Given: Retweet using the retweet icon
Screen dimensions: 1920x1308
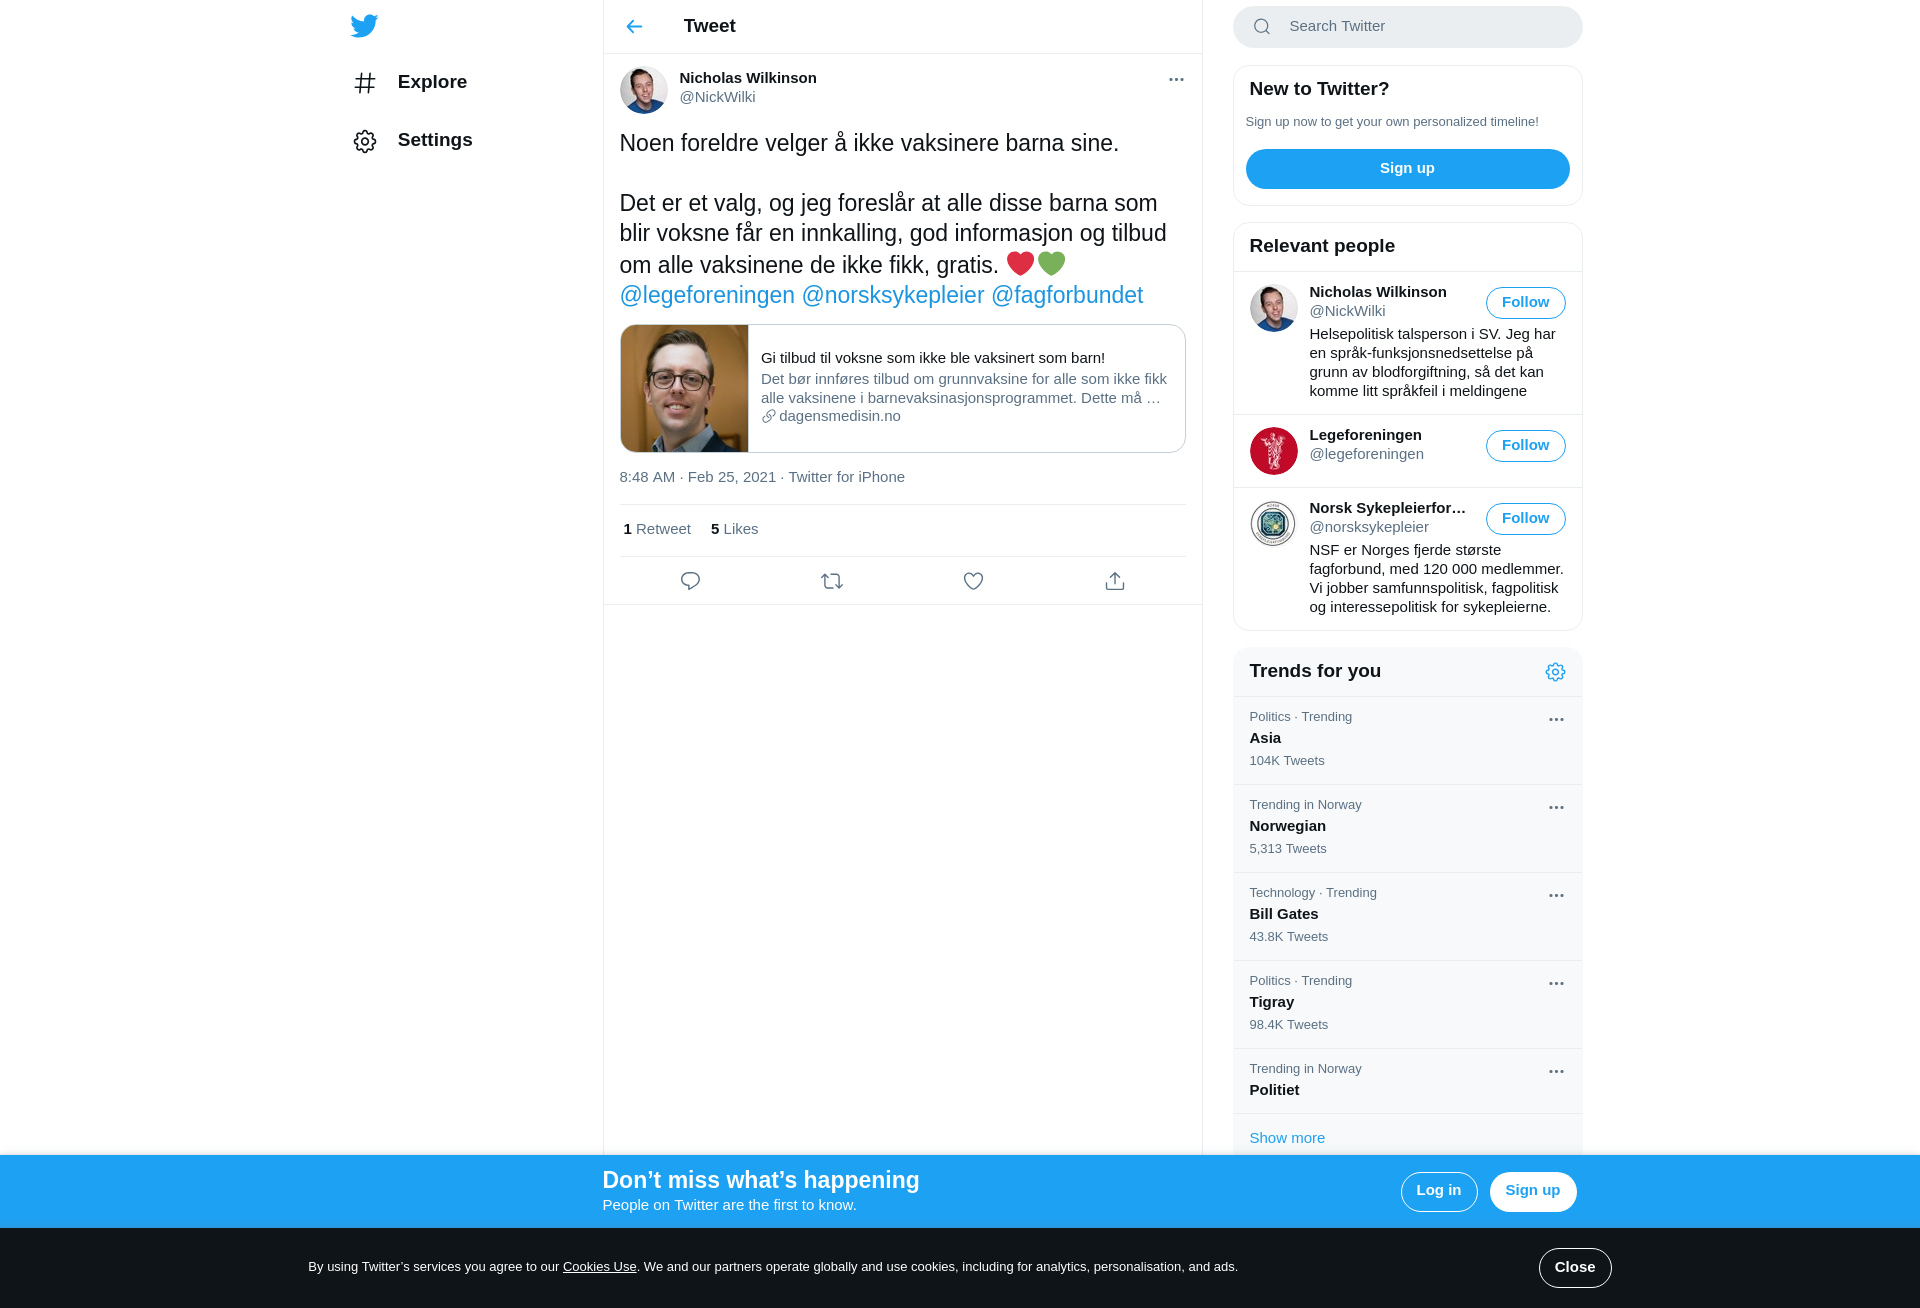Looking at the screenshot, I should click(832, 581).
